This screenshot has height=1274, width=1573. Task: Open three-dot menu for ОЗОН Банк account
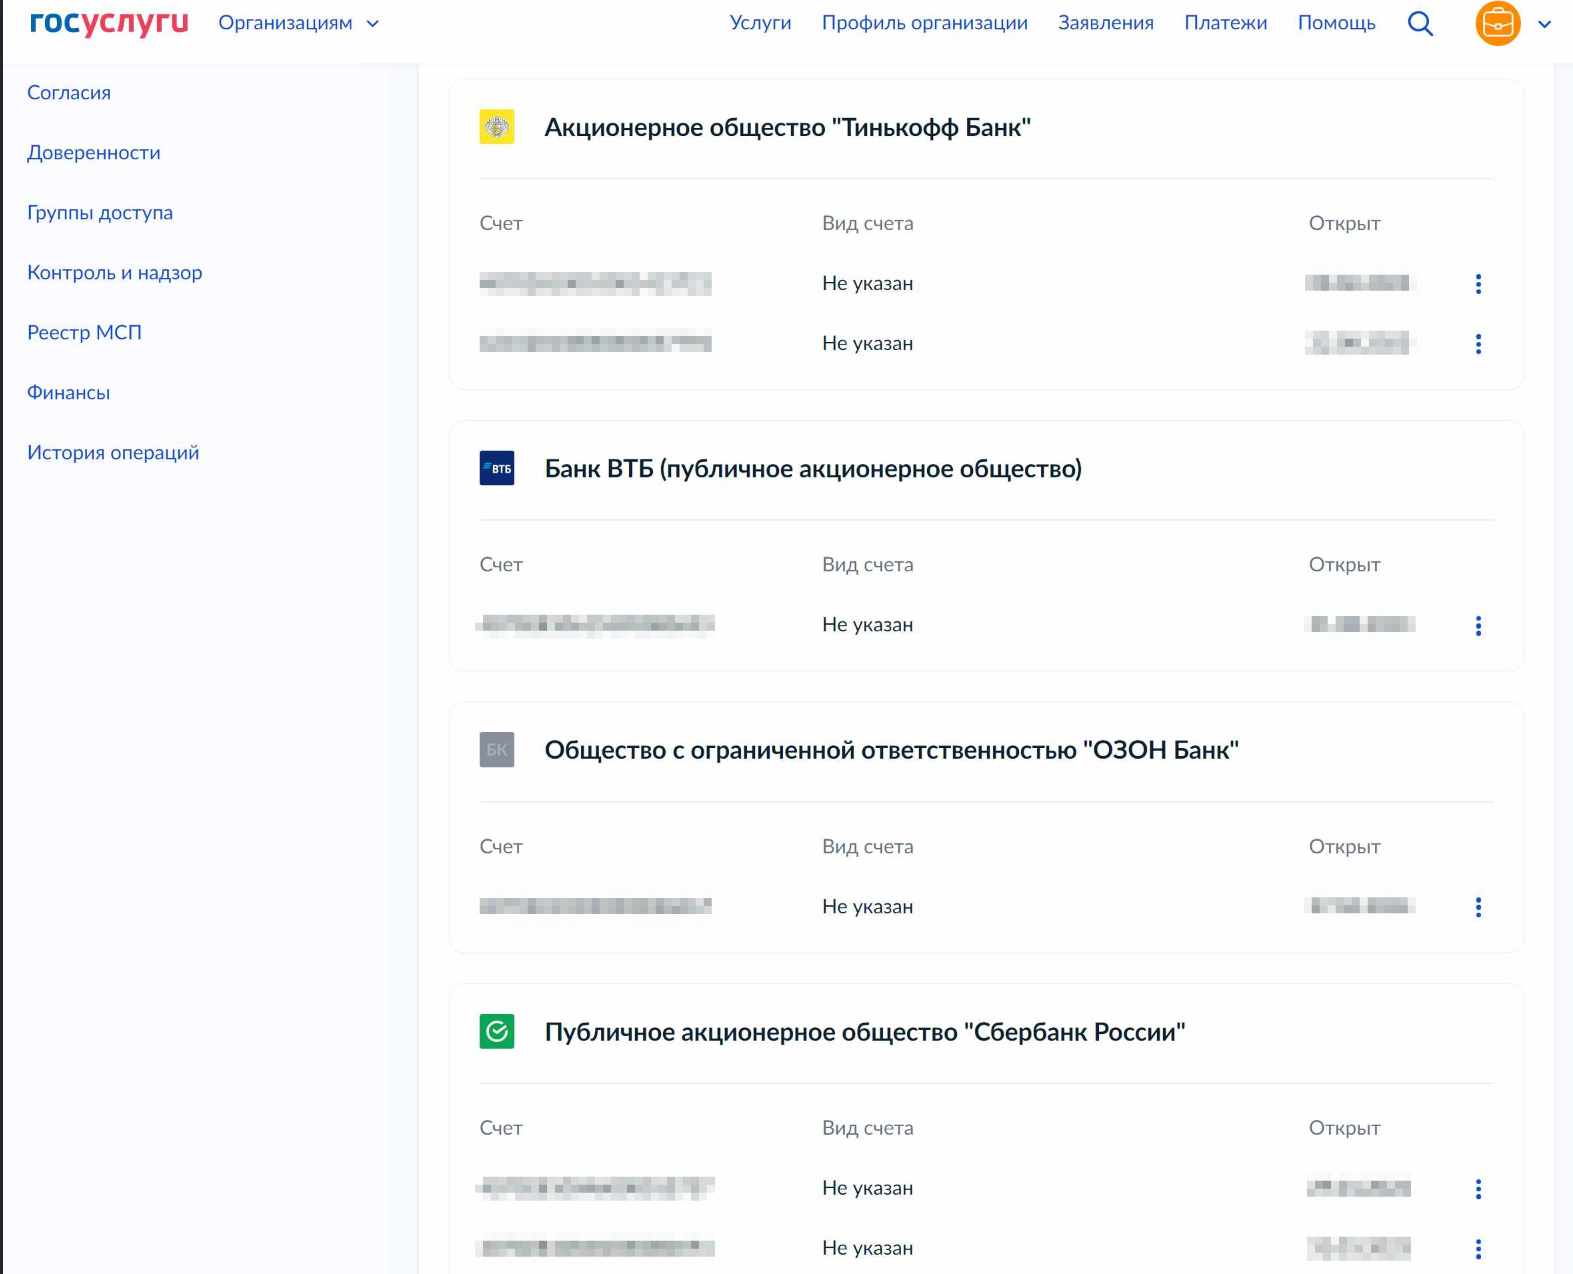[x=1478, y=907]
